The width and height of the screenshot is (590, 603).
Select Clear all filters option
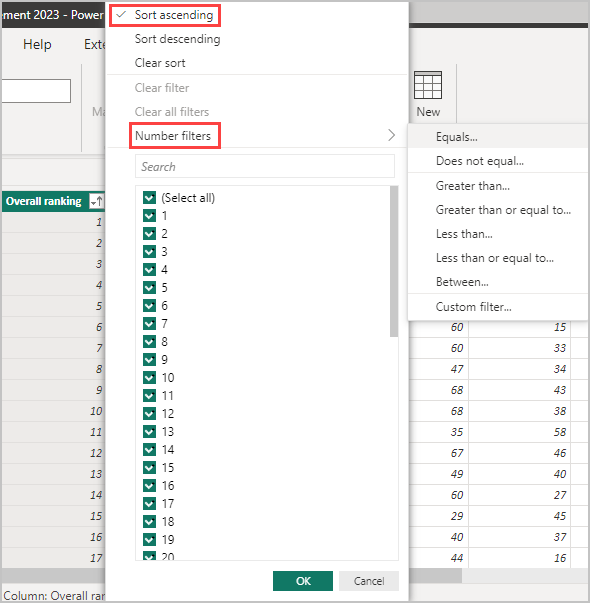click(172, 112)
